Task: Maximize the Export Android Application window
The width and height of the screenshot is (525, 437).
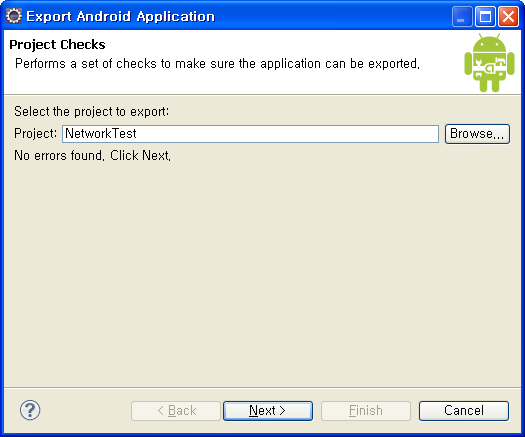Action: click(485, 16)
